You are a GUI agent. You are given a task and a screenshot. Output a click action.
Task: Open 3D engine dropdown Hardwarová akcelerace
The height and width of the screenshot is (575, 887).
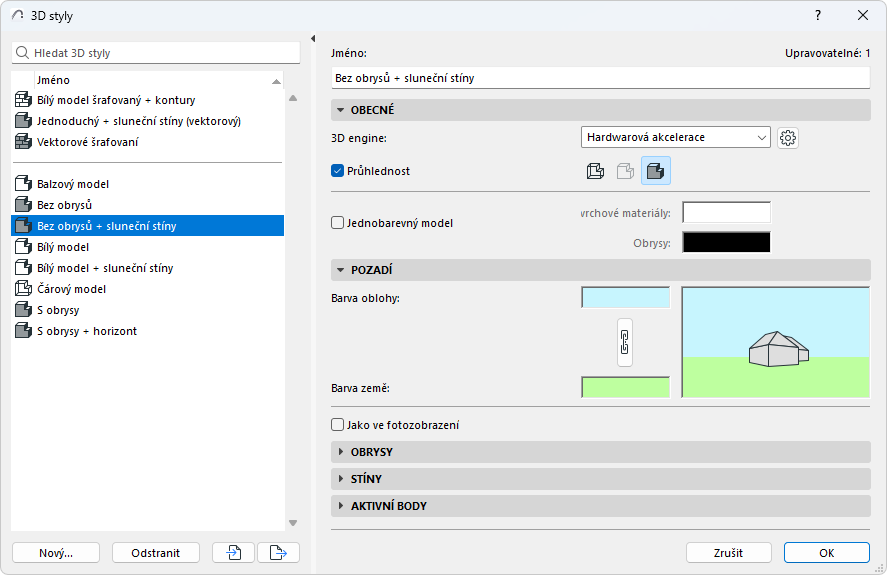click(x=675, y=137)
